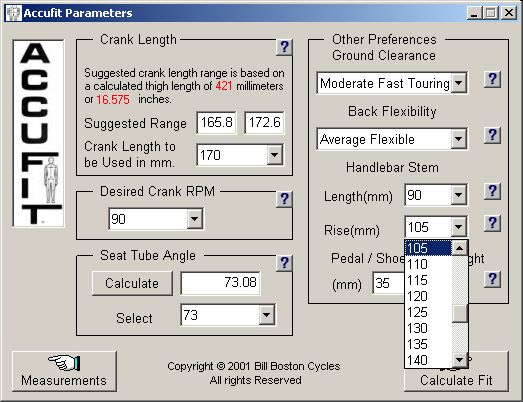Open help for Handlebar Stem Rise

pyautogui.click(x=493, y=224)
